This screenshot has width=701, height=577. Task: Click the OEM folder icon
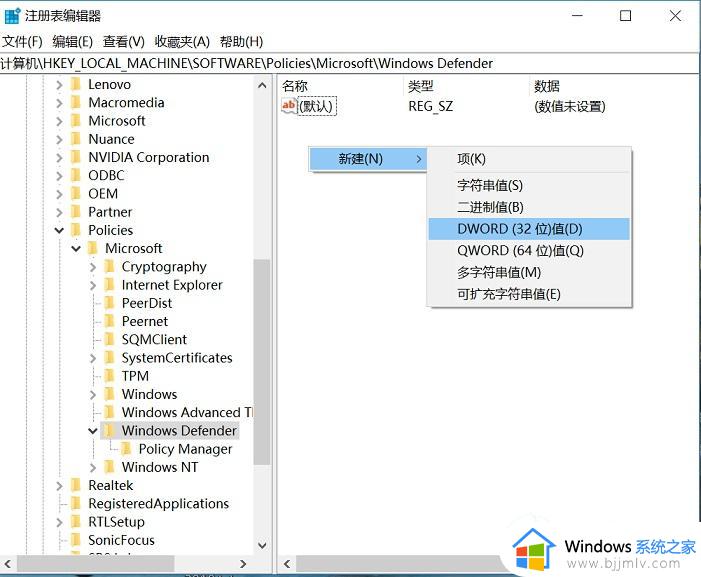[76, 194]
